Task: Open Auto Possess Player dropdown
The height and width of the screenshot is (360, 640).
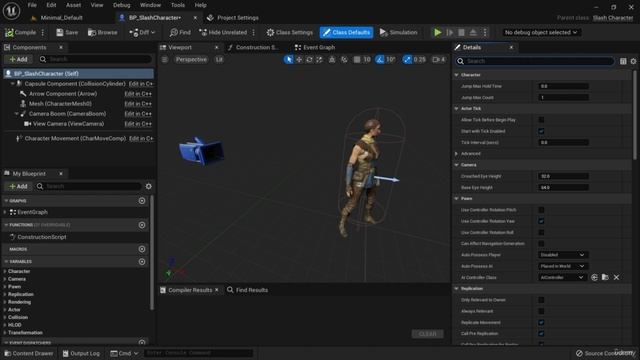Action: 563,255
